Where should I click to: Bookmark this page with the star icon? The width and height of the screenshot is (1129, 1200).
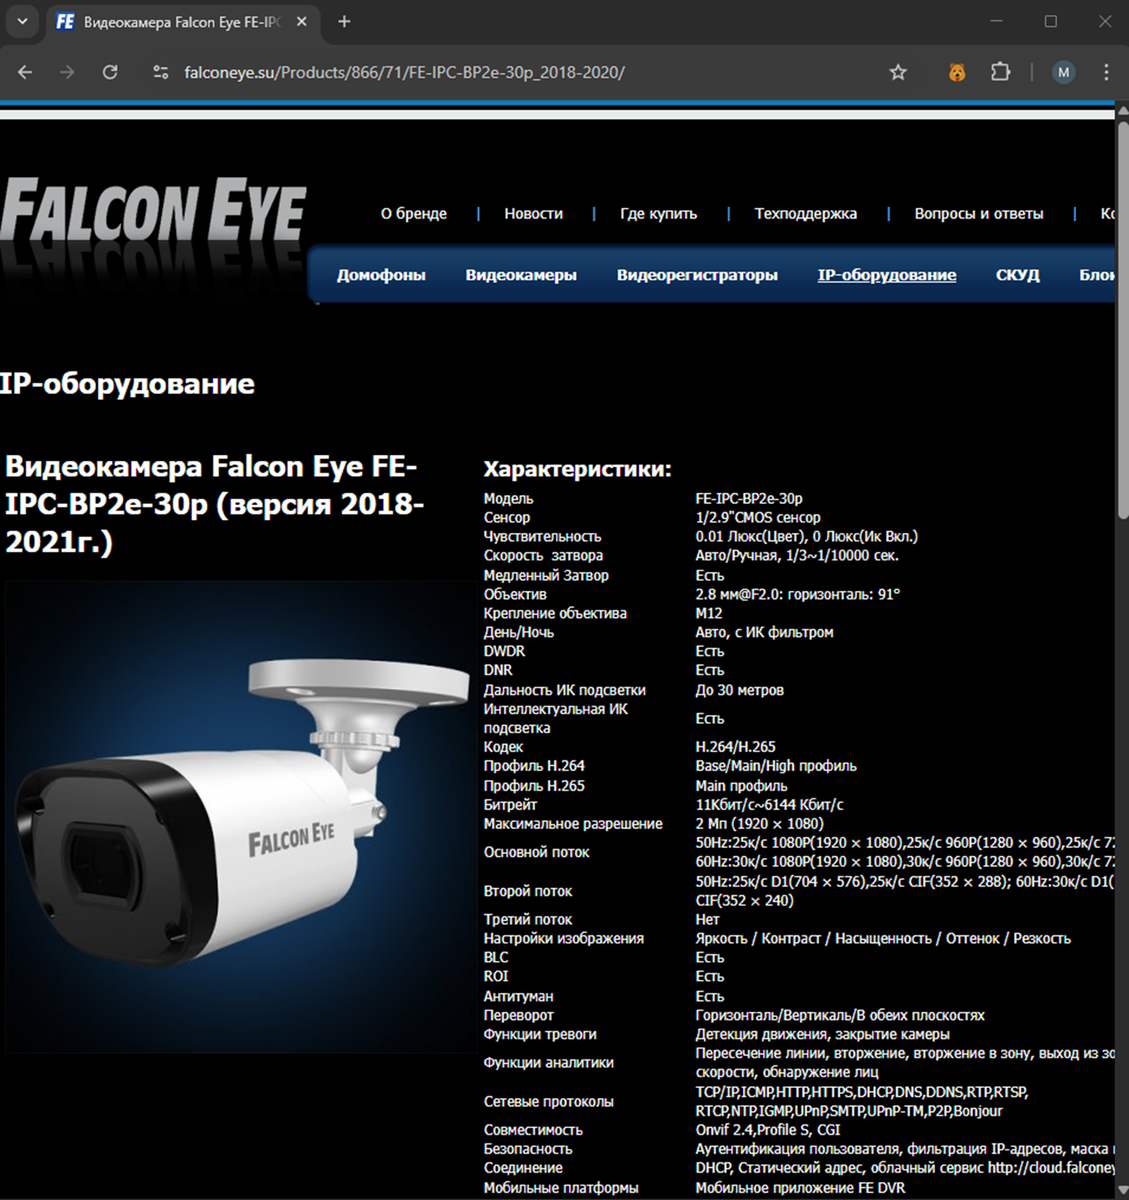point(898,72)
